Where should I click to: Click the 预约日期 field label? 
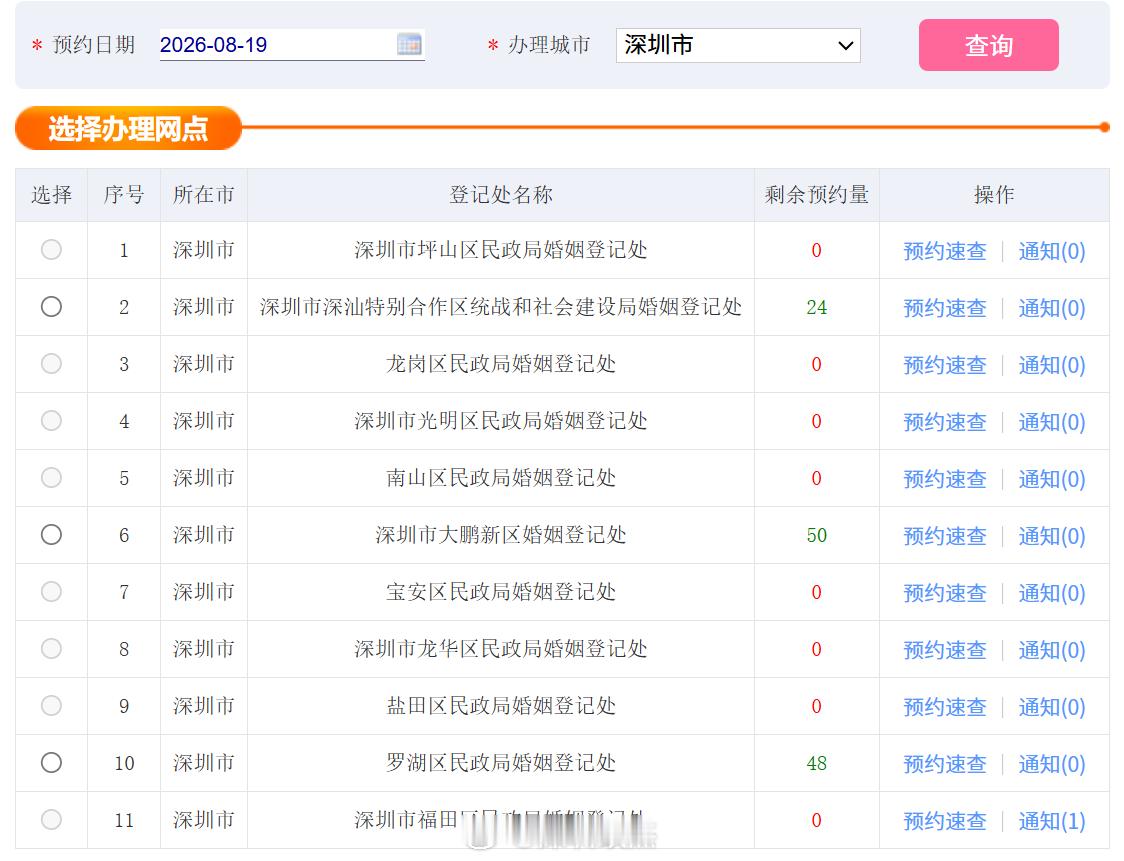click(94, 45)
